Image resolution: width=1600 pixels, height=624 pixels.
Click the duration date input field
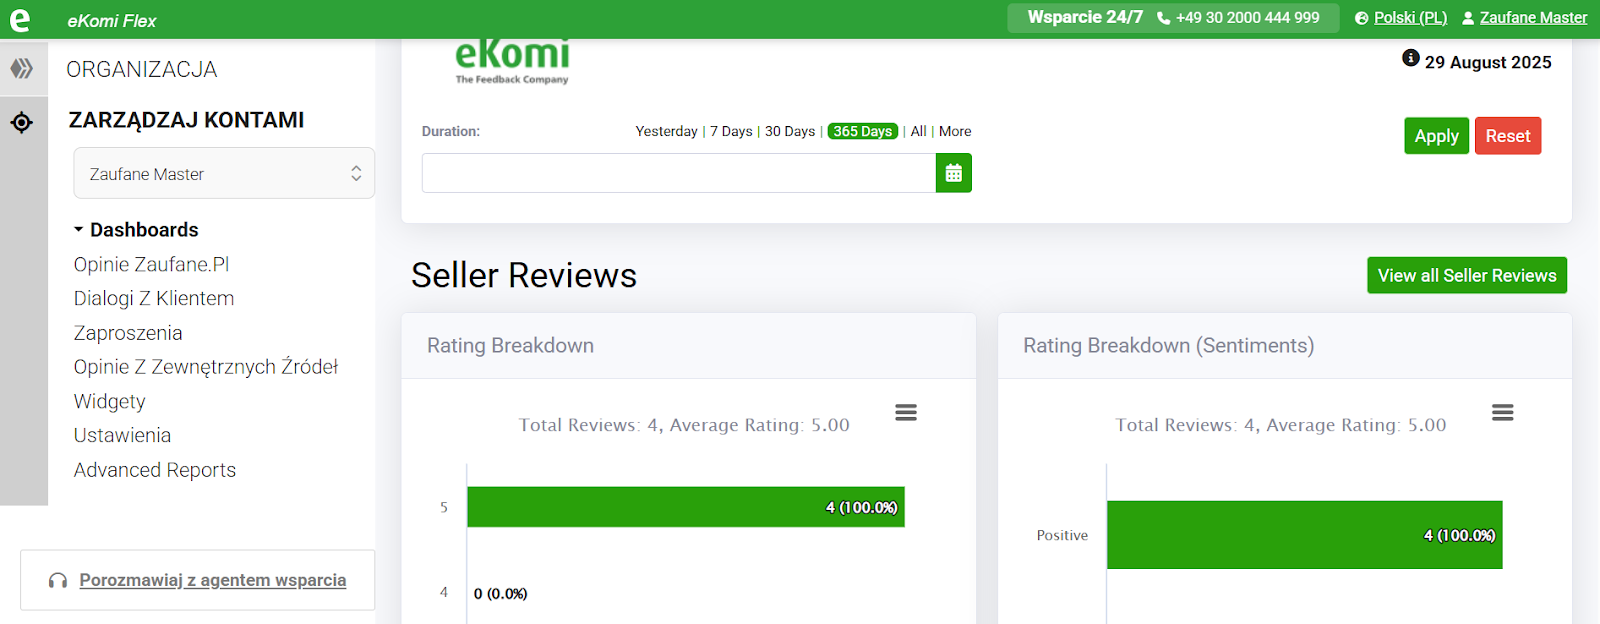tap(678, 173)
